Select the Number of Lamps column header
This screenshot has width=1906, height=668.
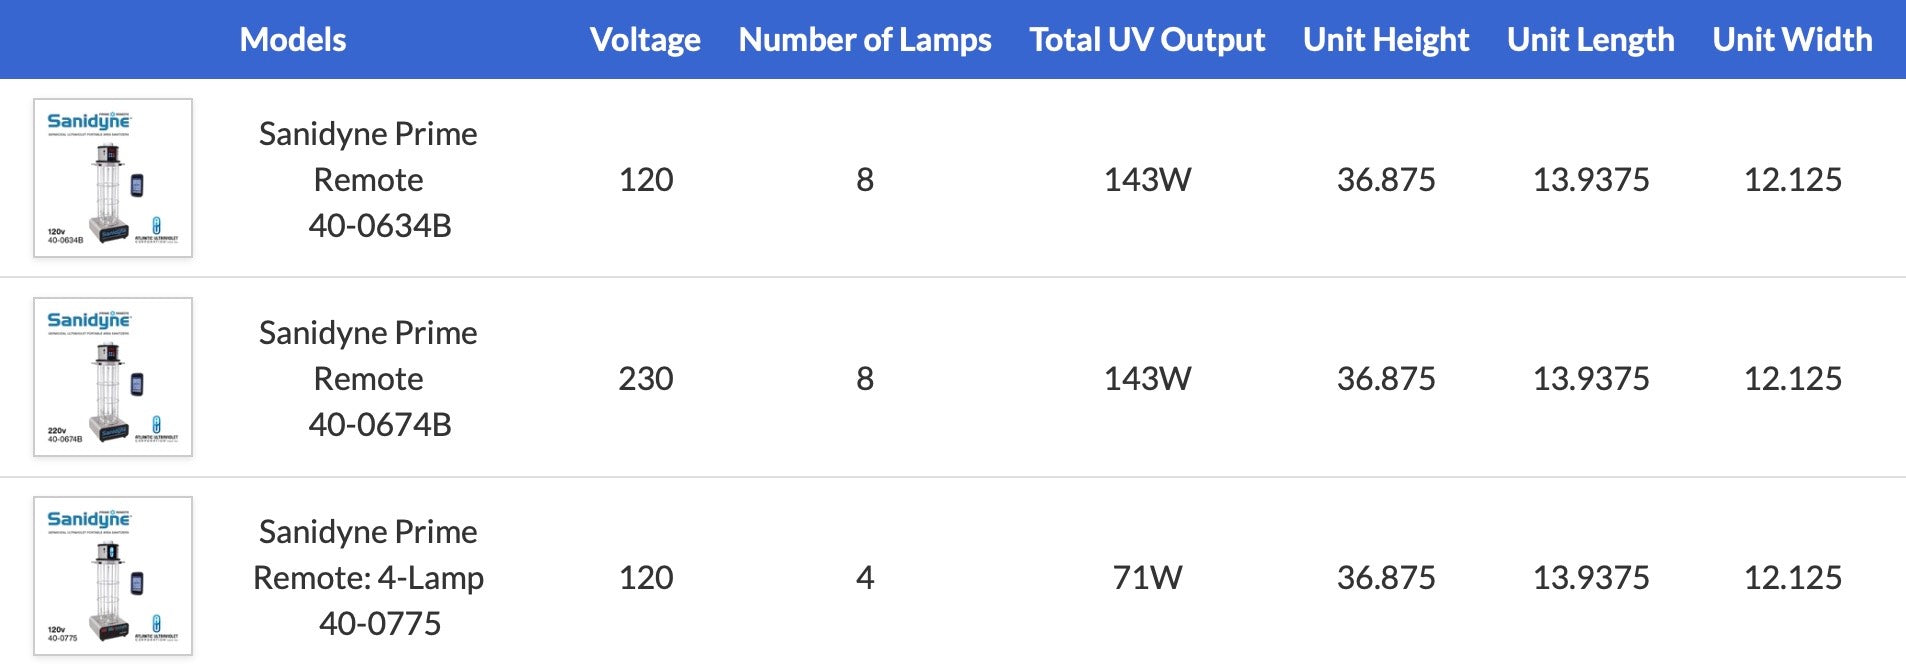tap(865, 40)
